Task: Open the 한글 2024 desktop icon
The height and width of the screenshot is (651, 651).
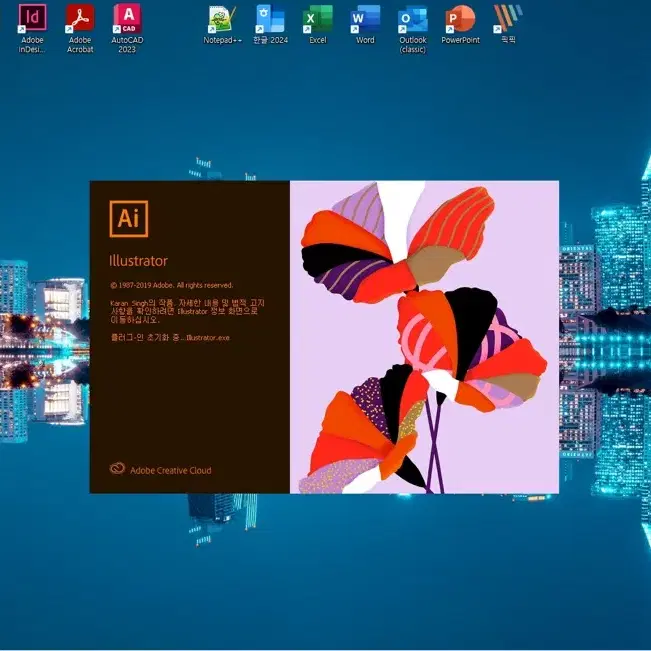Action: pos(270,25)
